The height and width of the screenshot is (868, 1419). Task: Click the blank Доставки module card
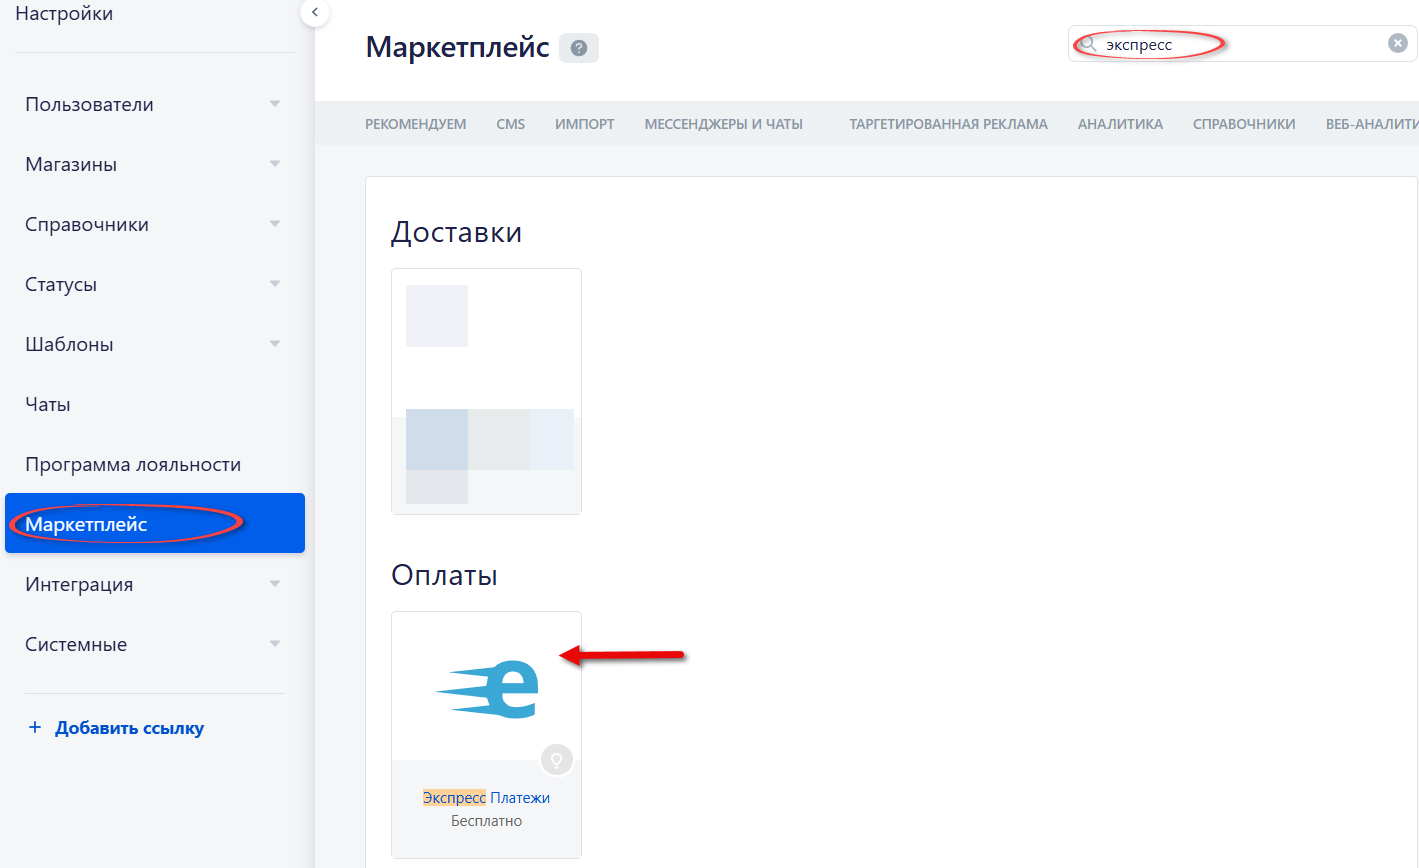pyautogui.click(x=486, y=391)
